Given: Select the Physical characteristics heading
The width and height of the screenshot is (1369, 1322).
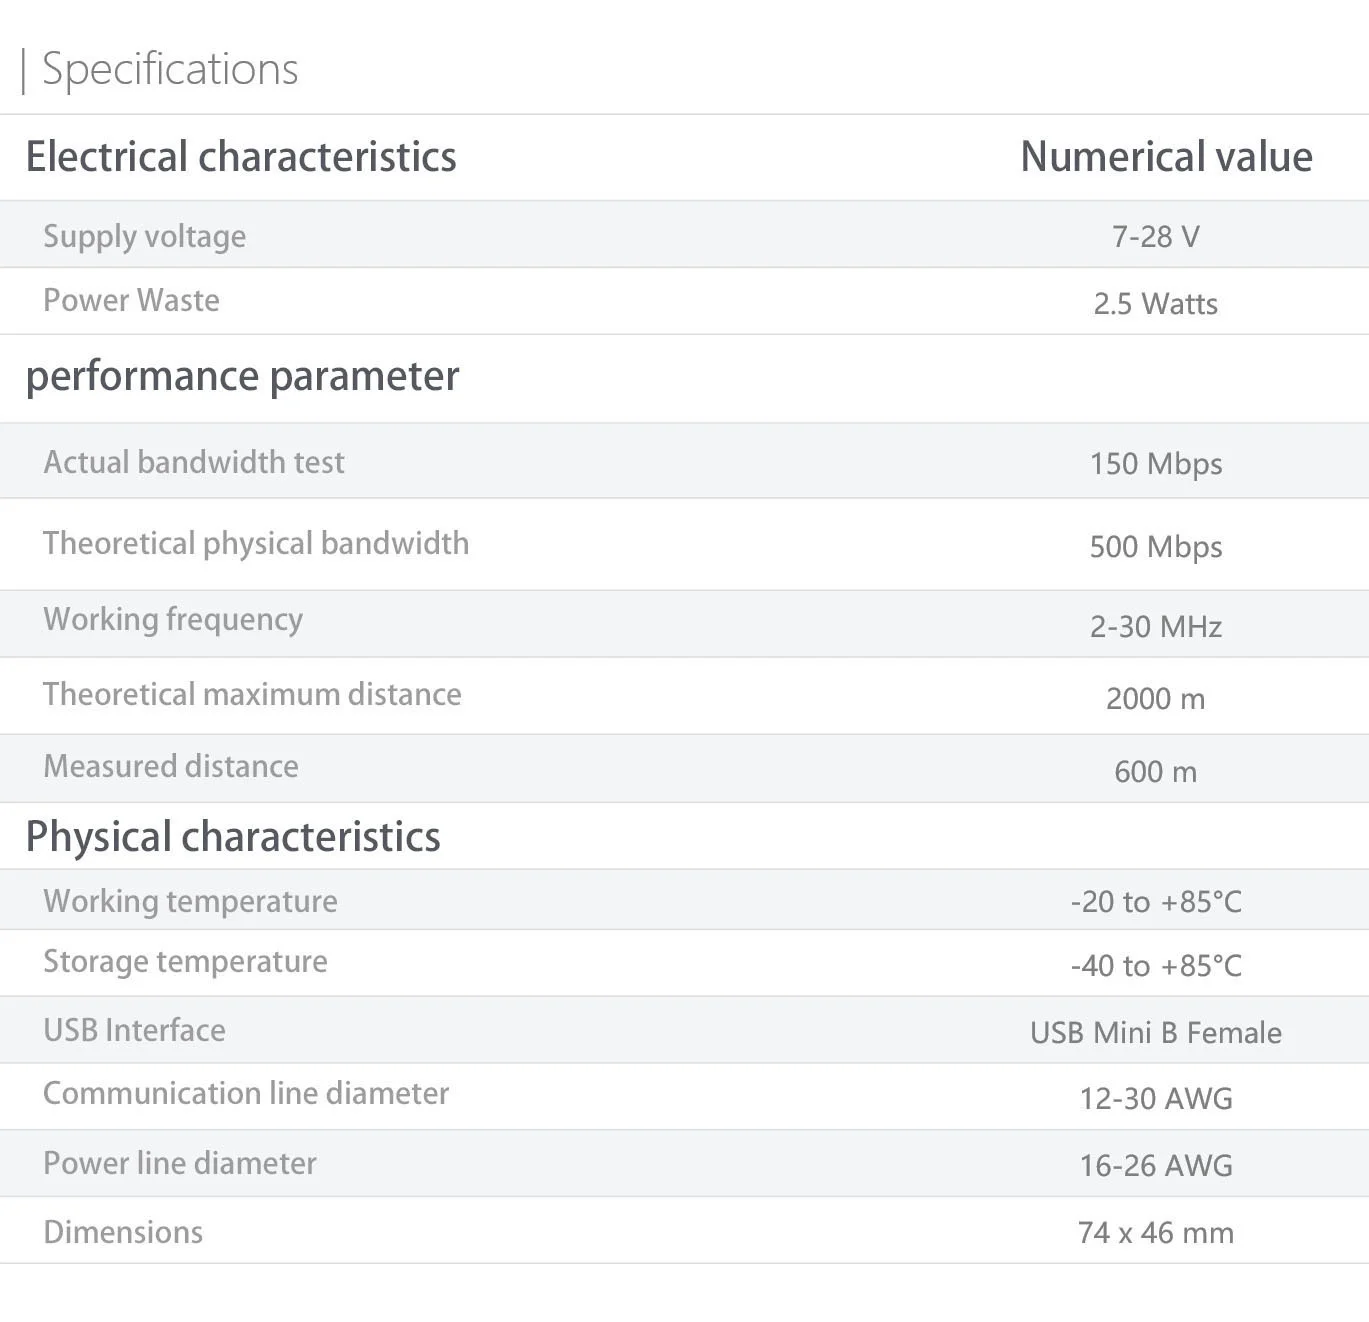Looking at the screenshot, I should (233, 837).
